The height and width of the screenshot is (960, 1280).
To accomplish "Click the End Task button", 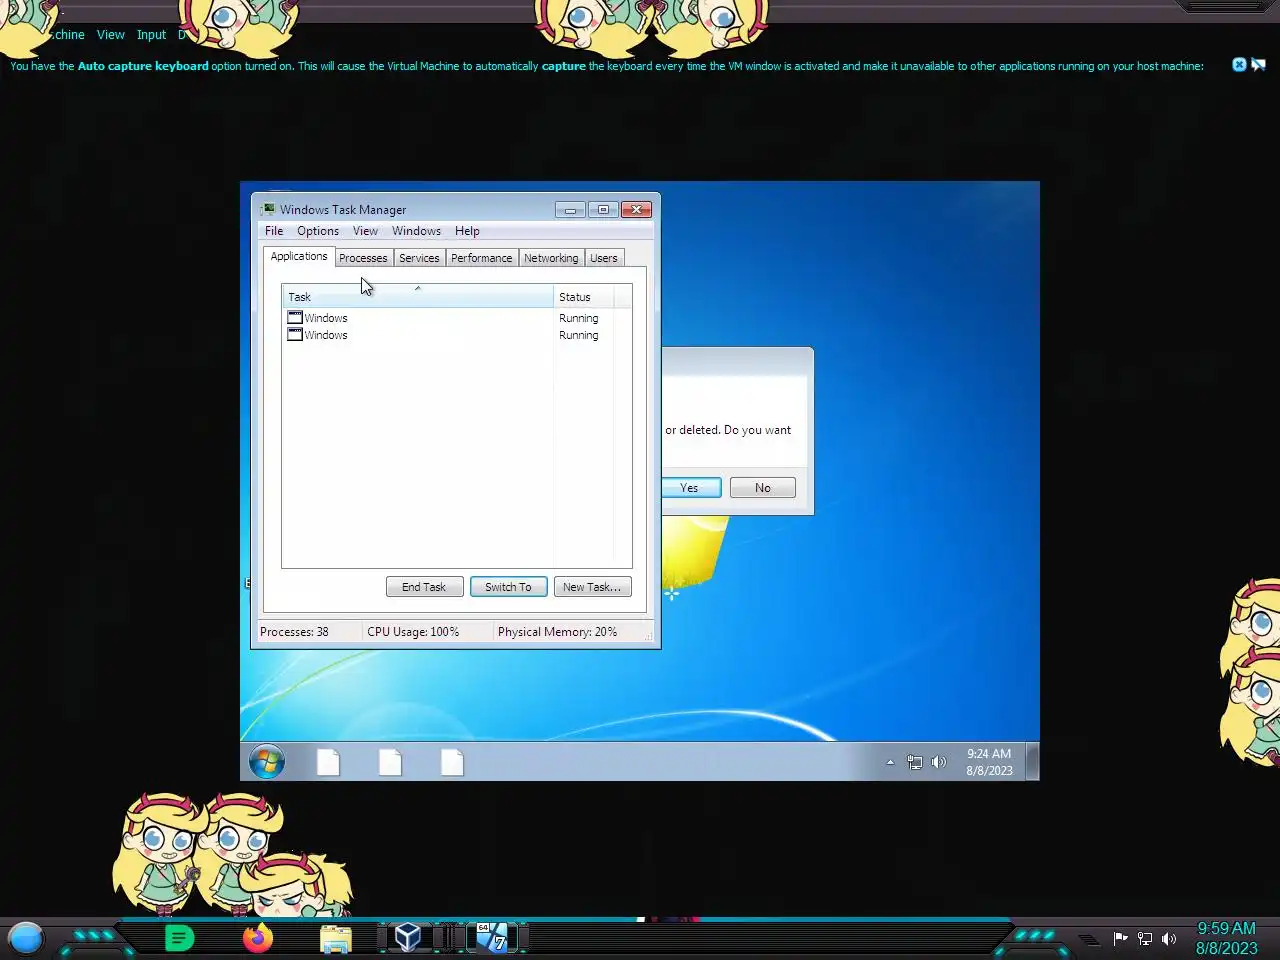I will click(x=424, y=587).
